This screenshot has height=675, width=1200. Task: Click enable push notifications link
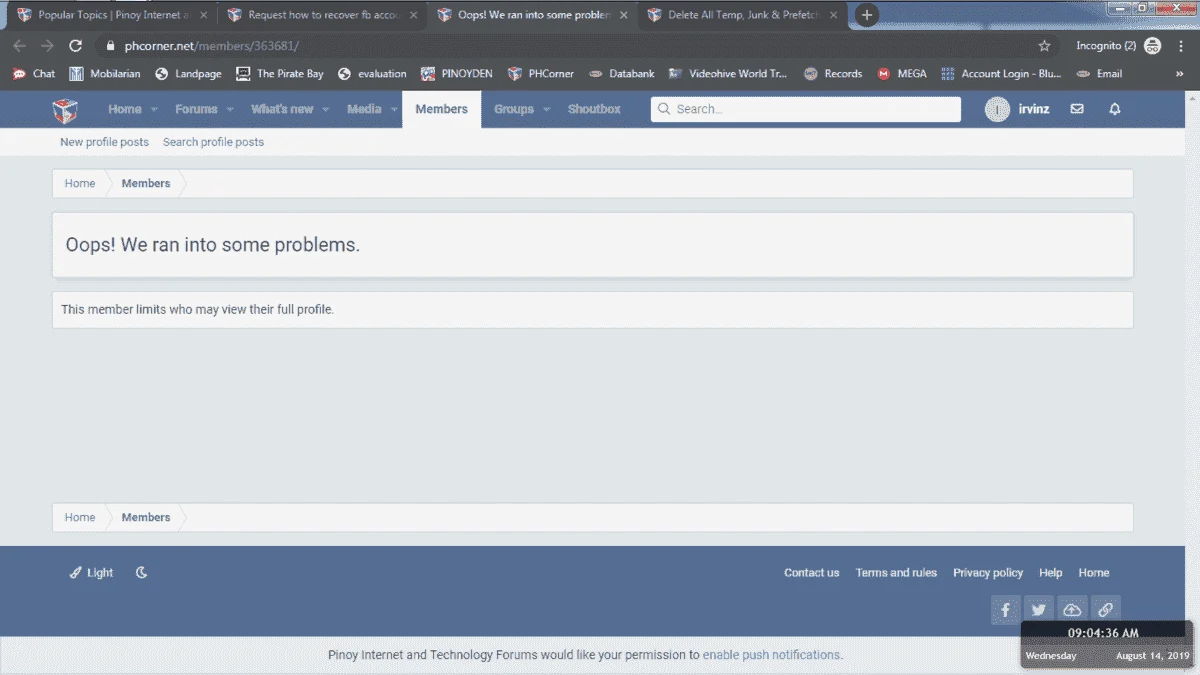[x=771, y=655]
